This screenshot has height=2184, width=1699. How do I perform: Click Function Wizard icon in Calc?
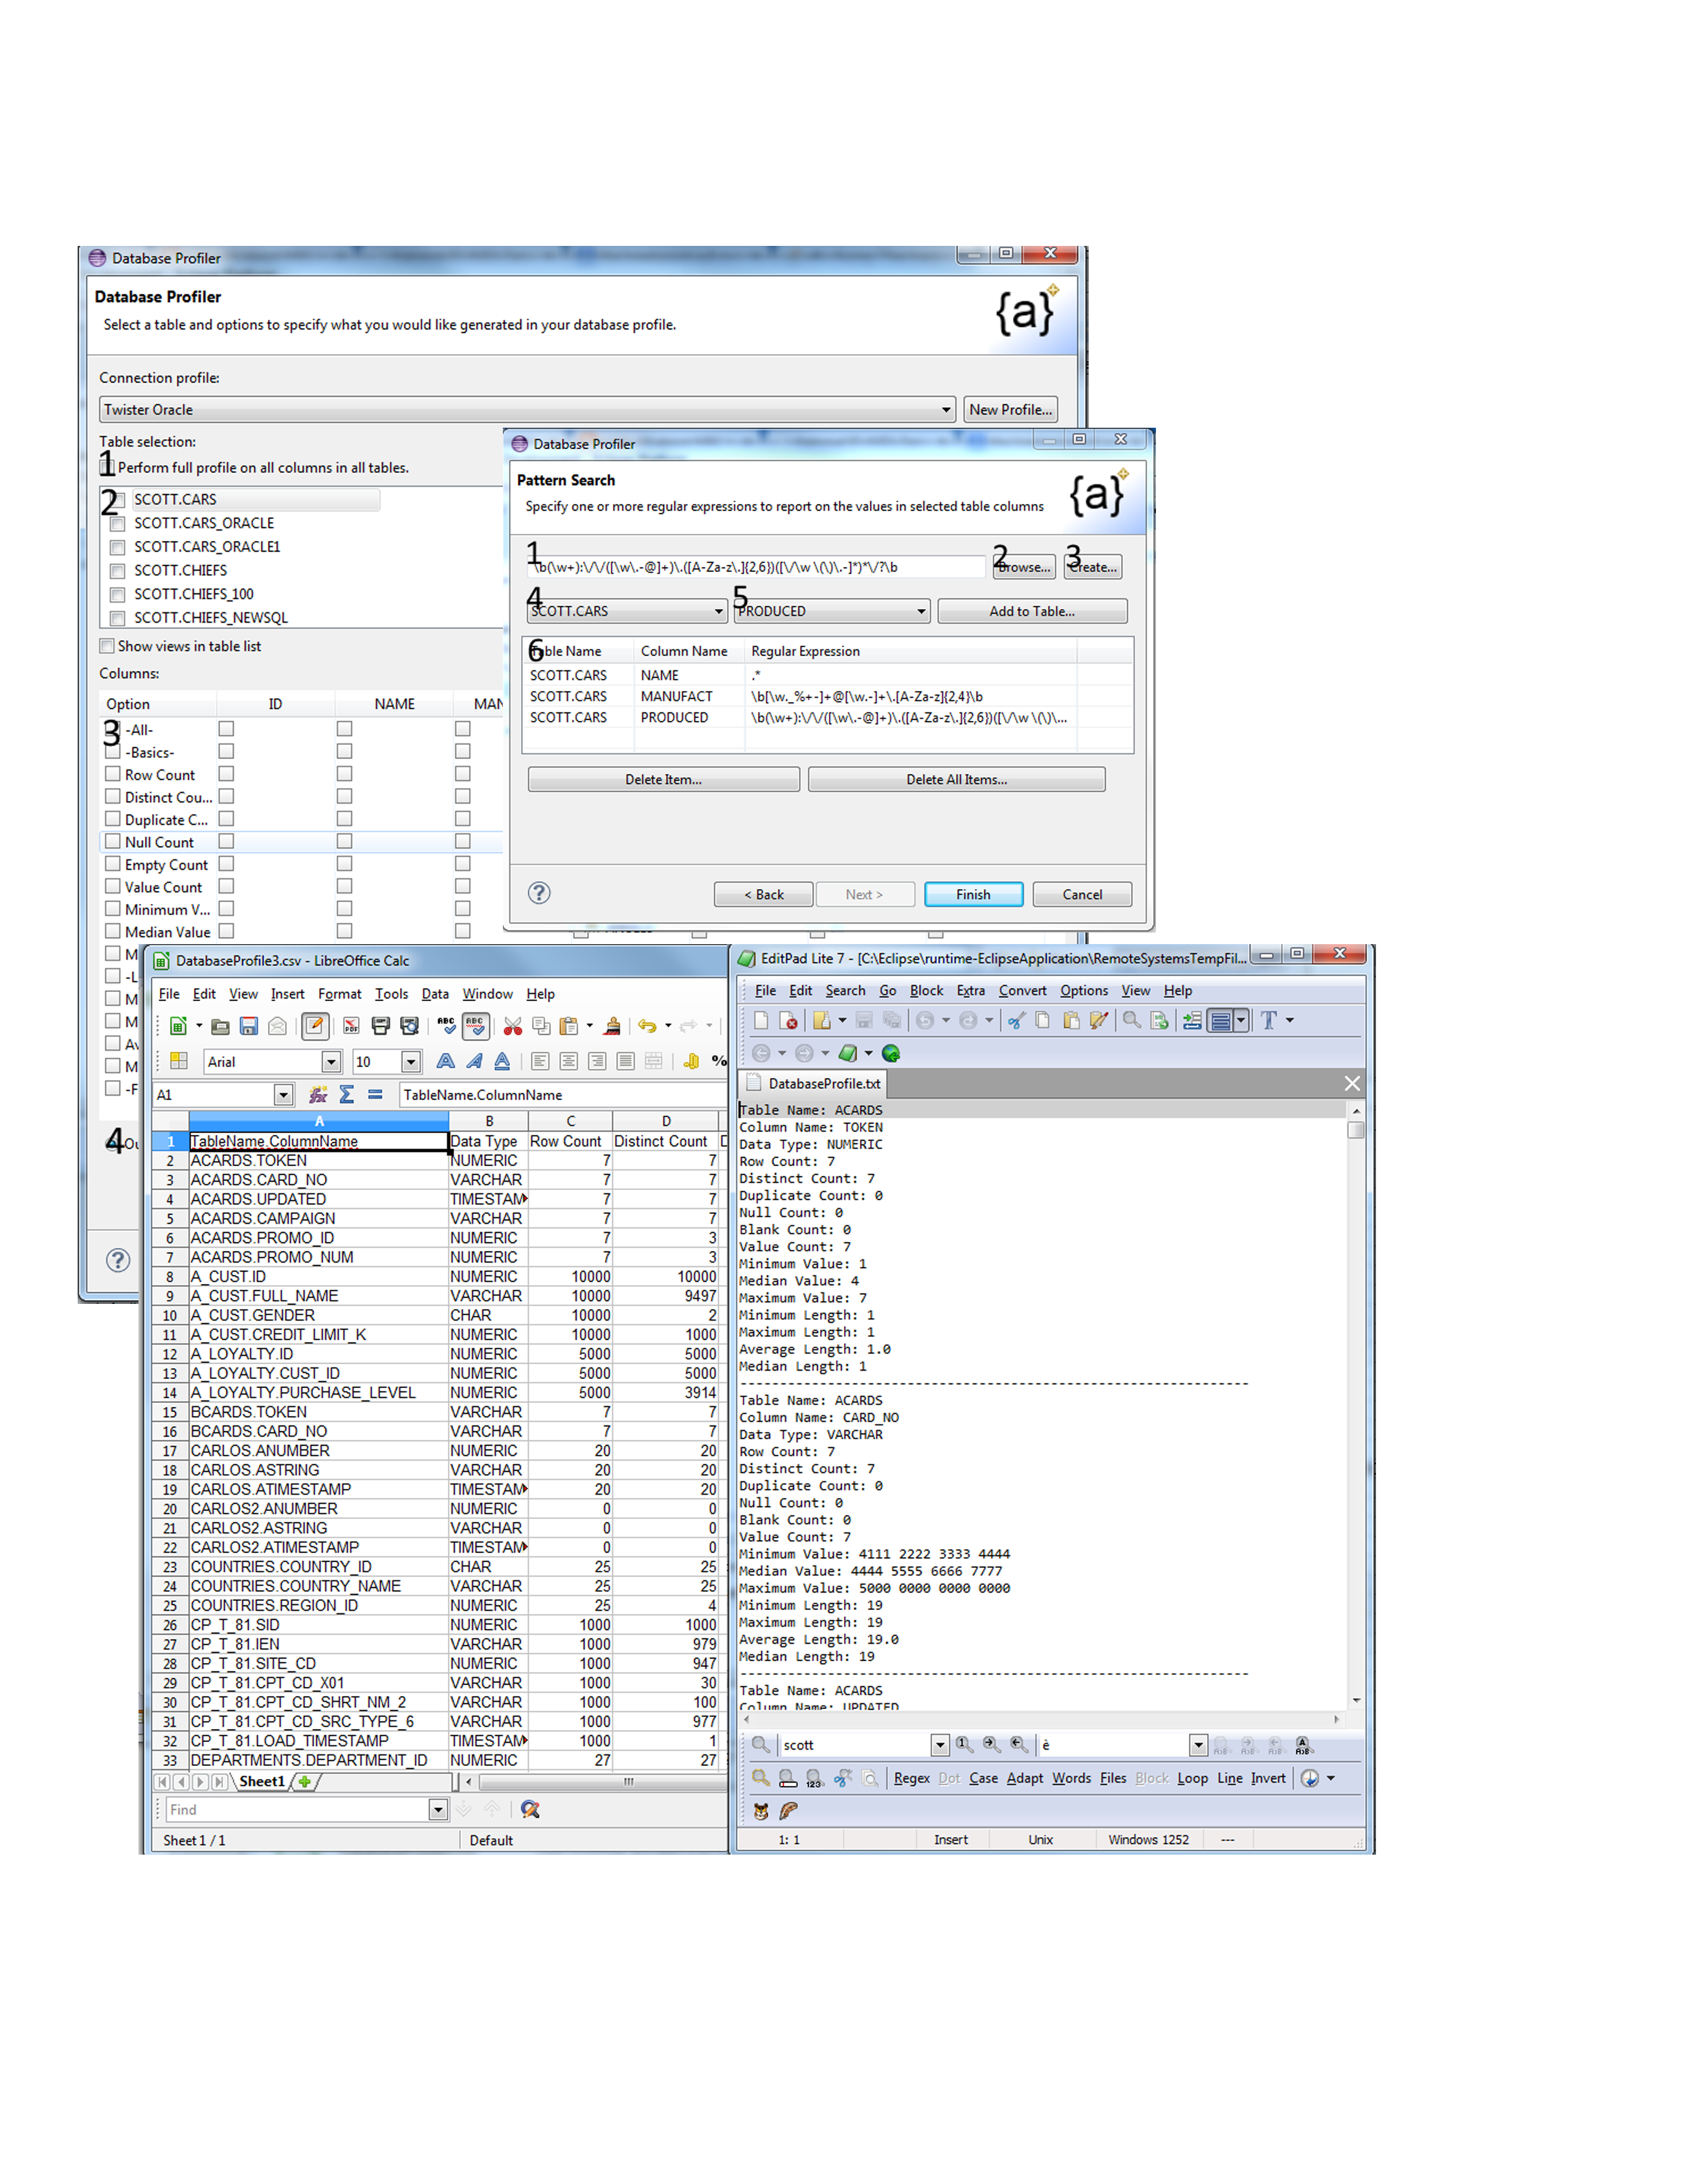(318, 1095)
